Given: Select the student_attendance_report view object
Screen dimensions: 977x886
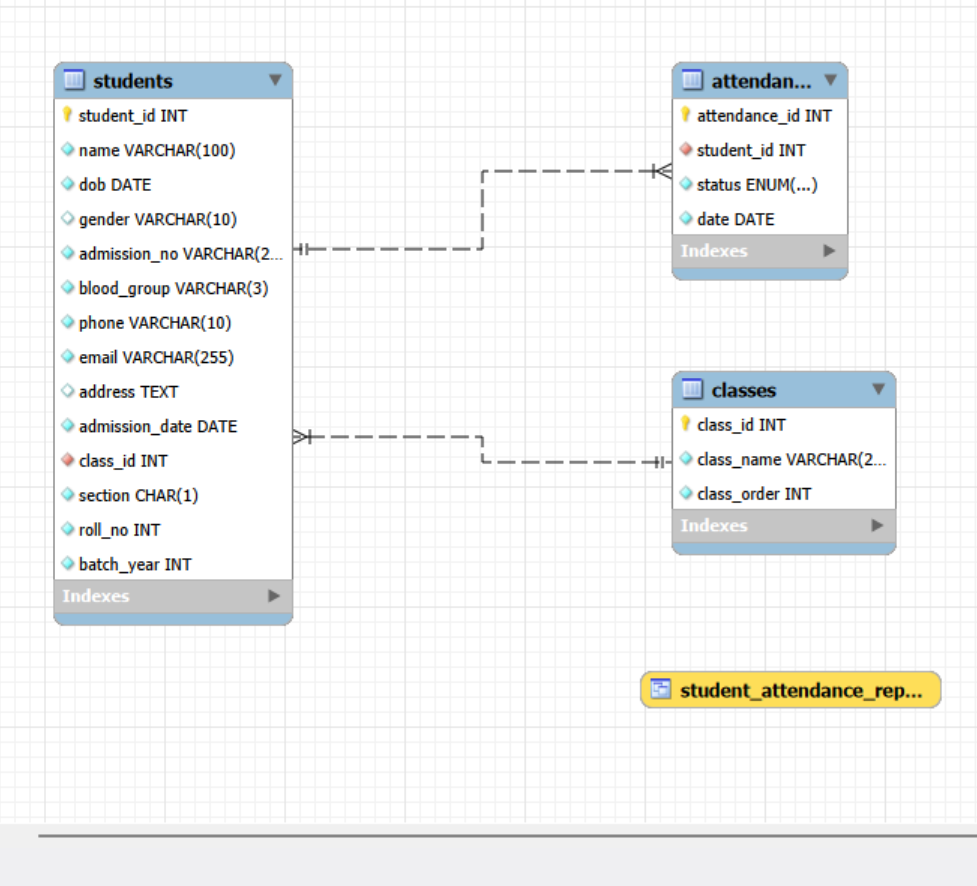Looking at the screenshot, I should [800, 690].
